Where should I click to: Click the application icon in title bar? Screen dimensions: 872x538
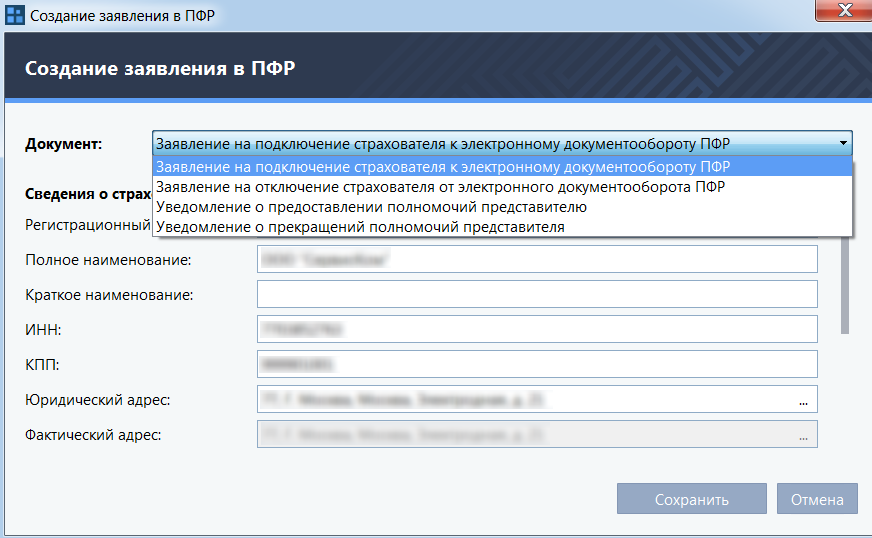pyautogui.click(x=14, y=15)
